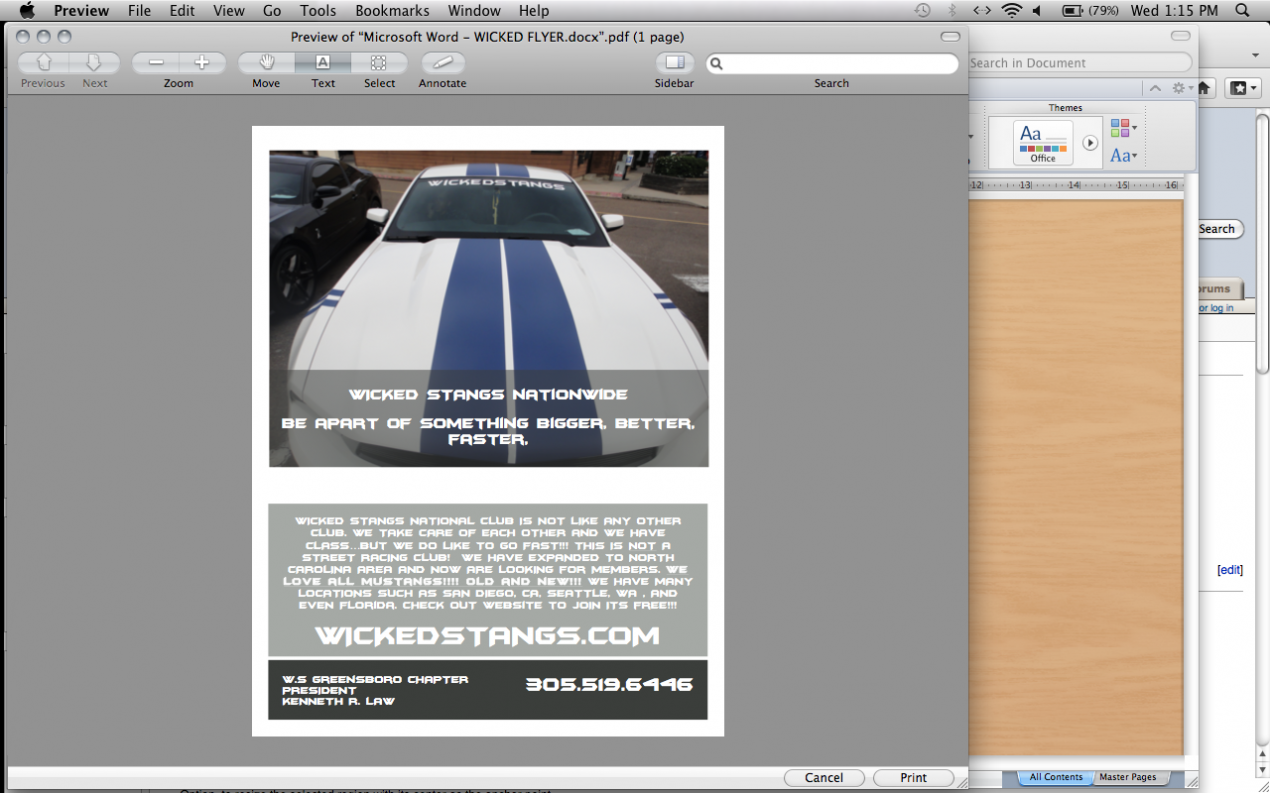Open the Preview application menu

(x=81, y=11)
